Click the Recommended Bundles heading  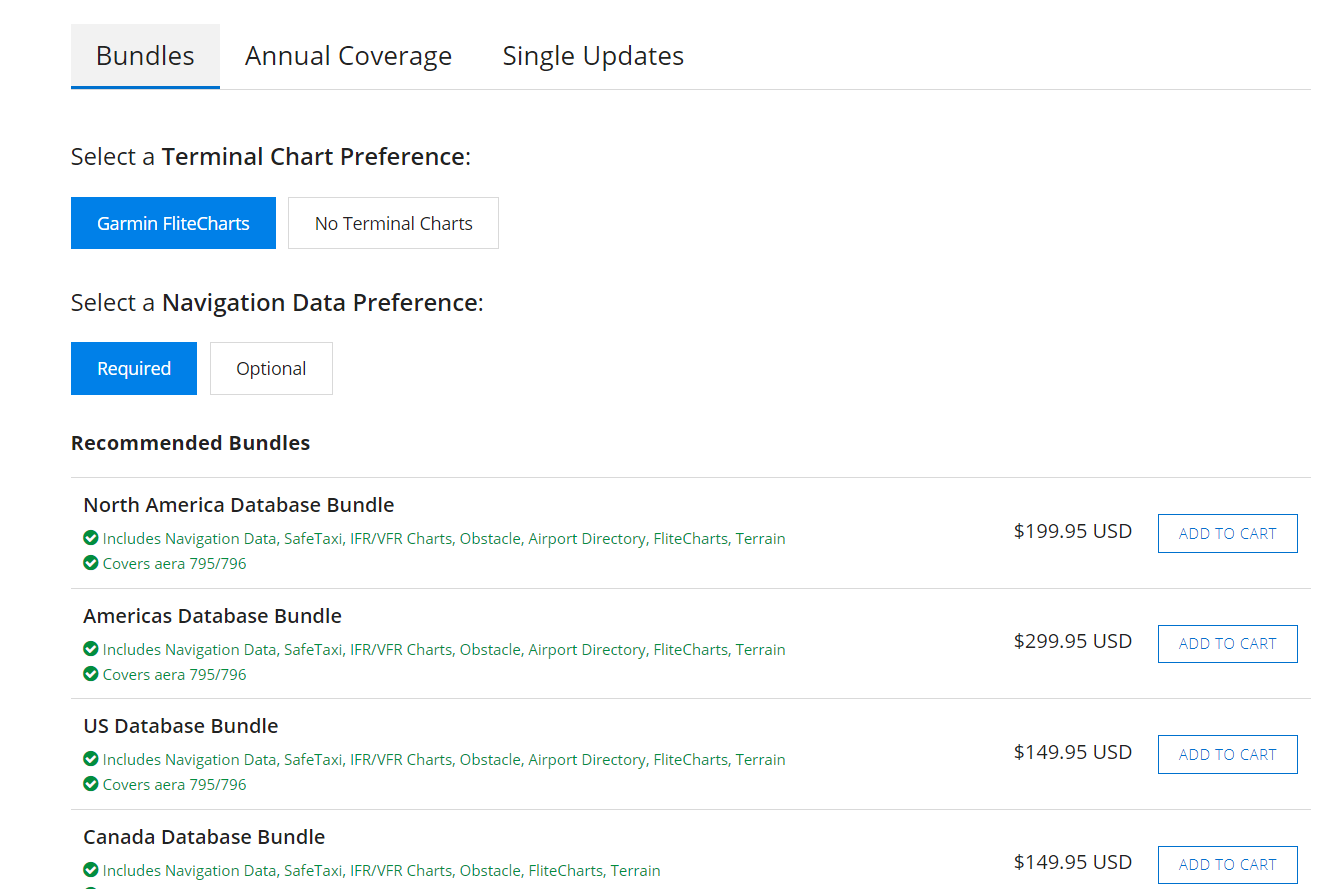[190, 443]
